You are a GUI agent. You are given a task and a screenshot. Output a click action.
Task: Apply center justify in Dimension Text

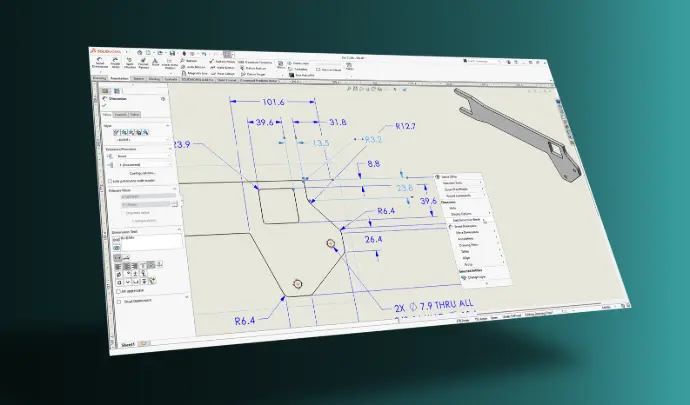127,266
